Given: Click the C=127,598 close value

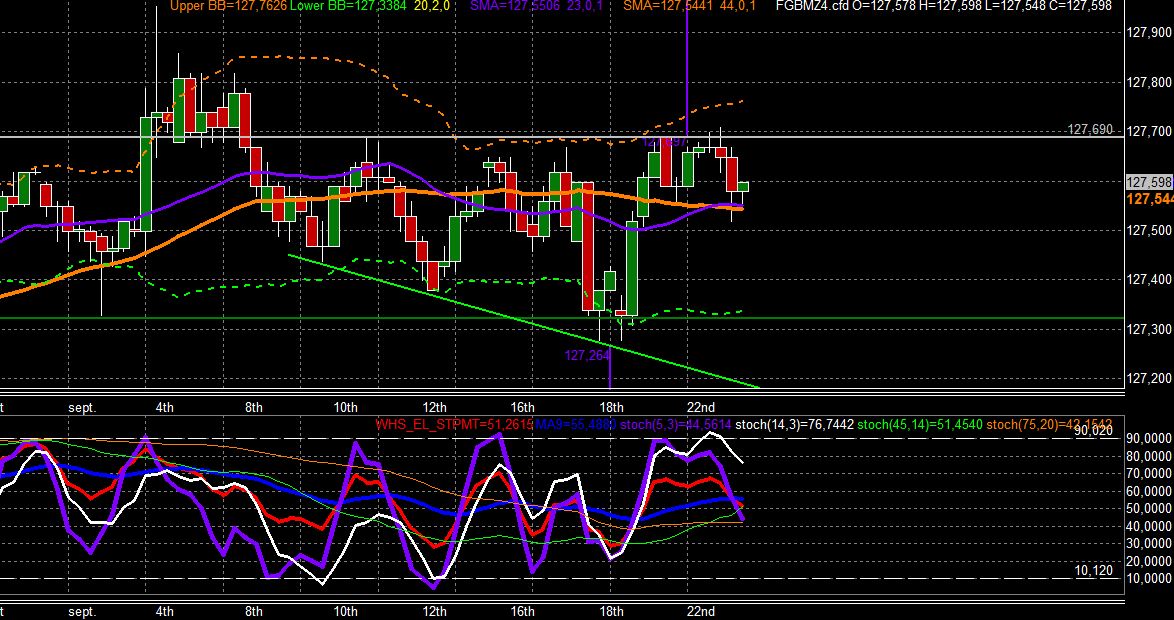Looking at the screenshot, I should [x=1080, y=6].
